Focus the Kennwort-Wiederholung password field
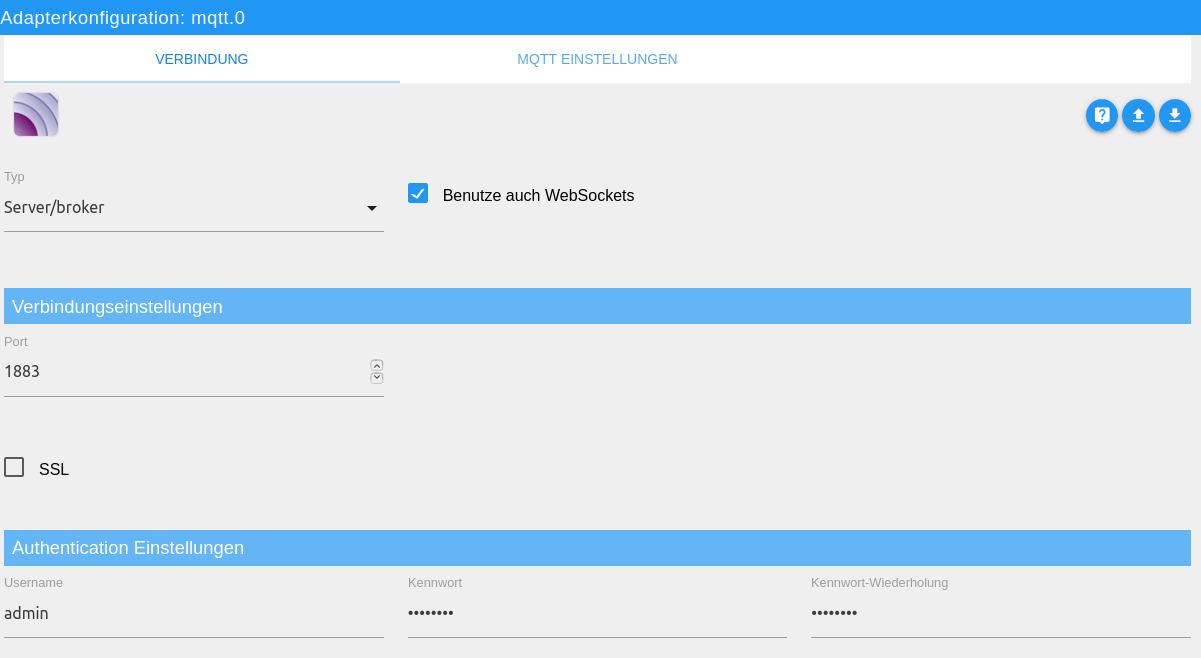 [1001, 614]
